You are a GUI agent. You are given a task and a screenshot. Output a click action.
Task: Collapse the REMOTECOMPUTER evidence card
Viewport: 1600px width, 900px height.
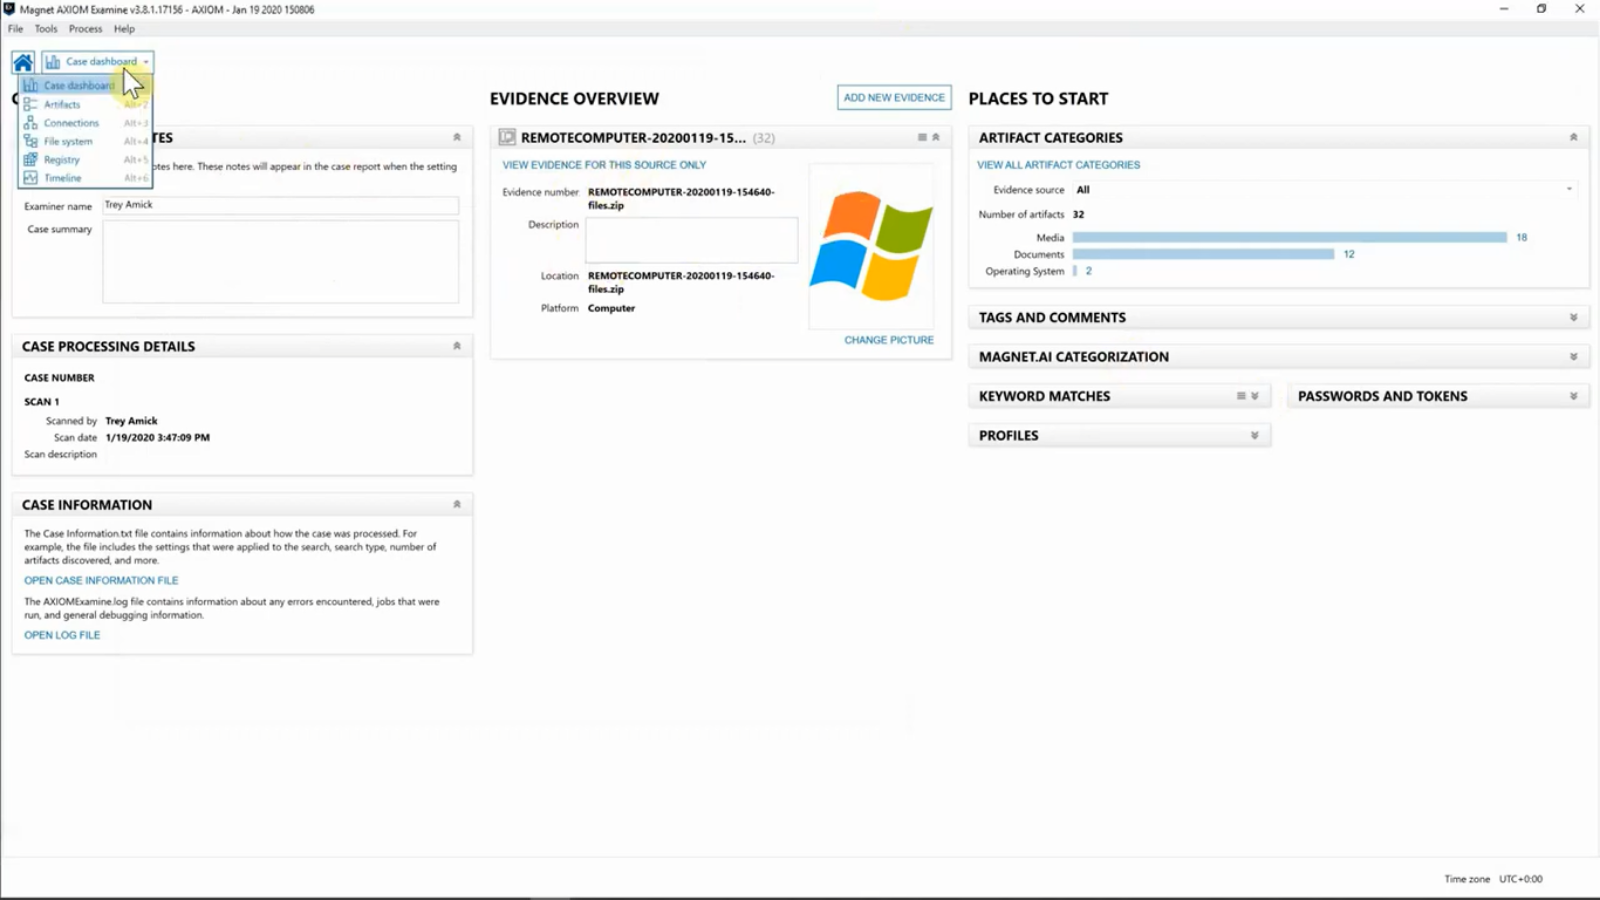coord(936,138)
